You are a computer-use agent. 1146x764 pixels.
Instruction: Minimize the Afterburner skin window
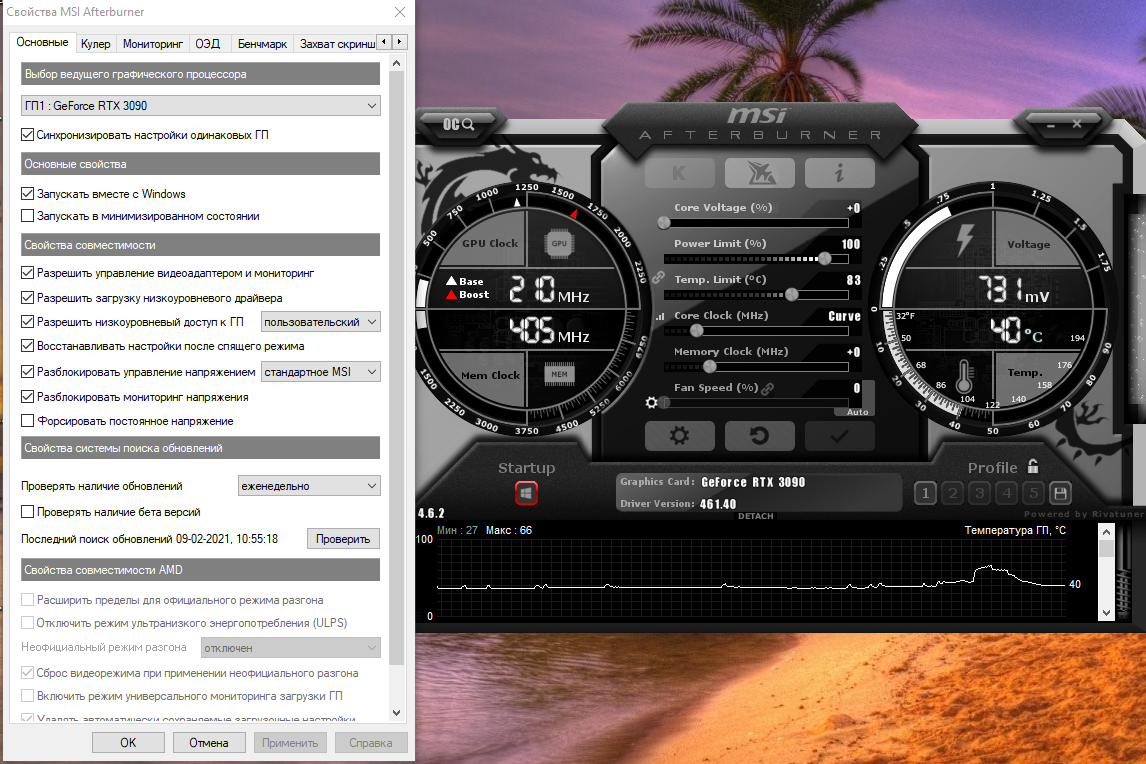pyautogui.click(x=1051, y=125)
